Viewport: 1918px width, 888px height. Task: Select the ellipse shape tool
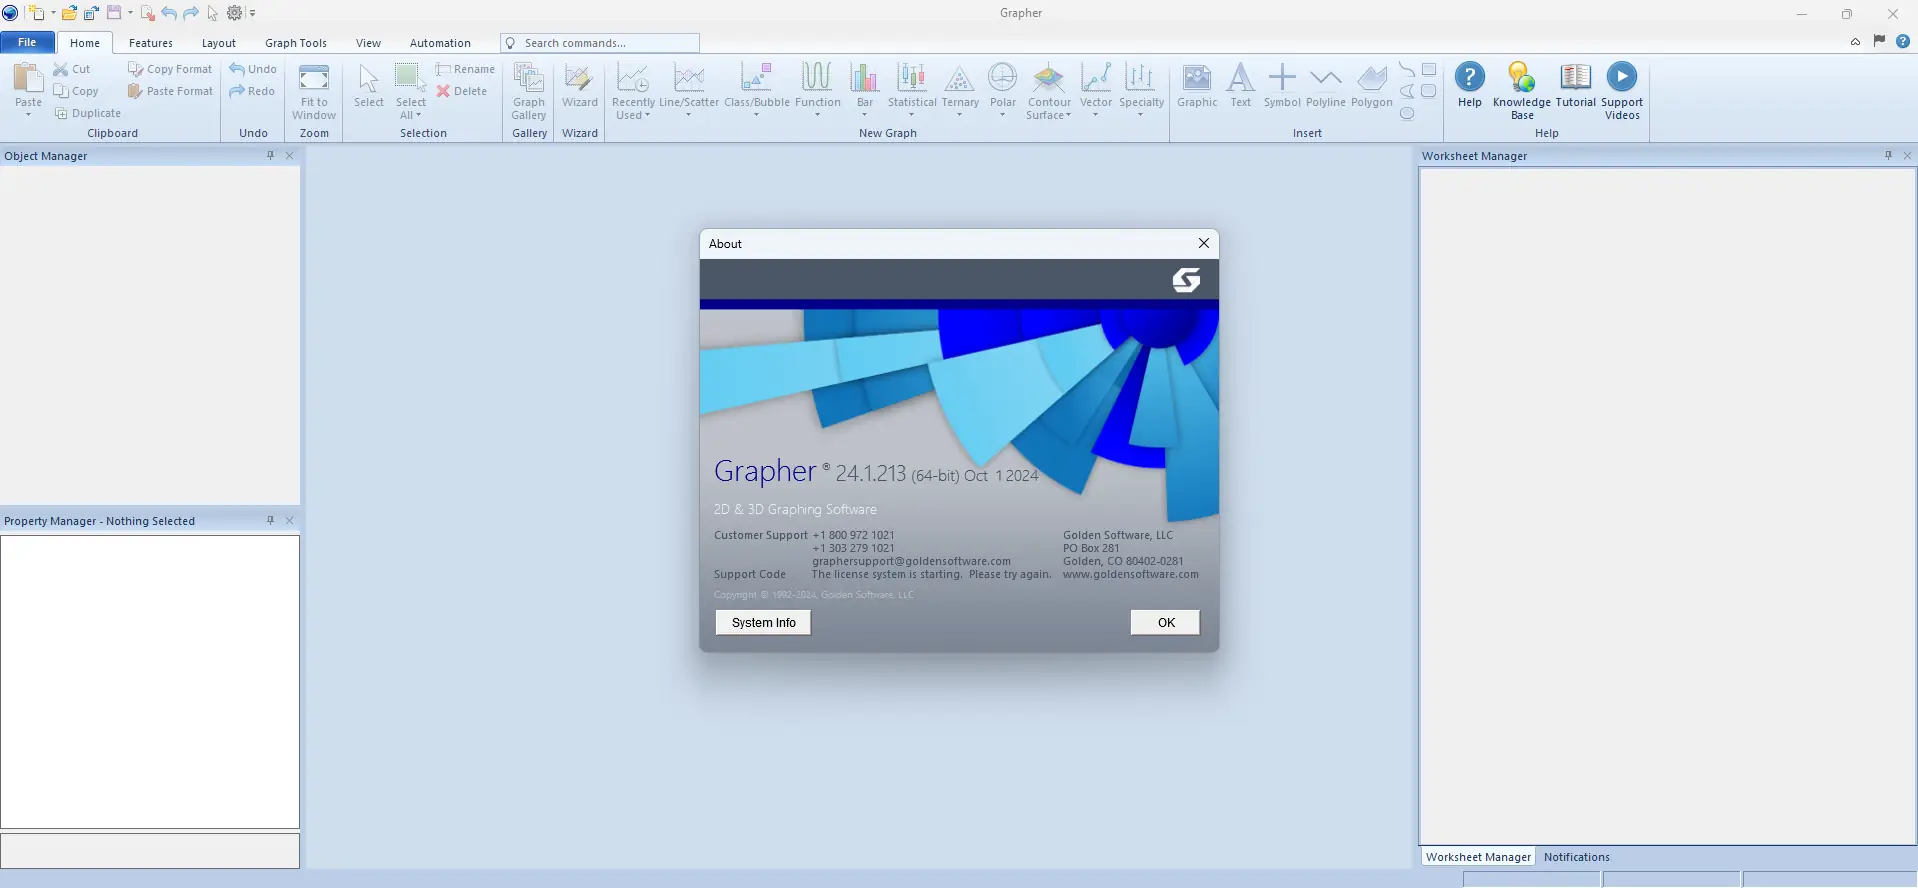pyautogui.click(x=1407, y=113)
